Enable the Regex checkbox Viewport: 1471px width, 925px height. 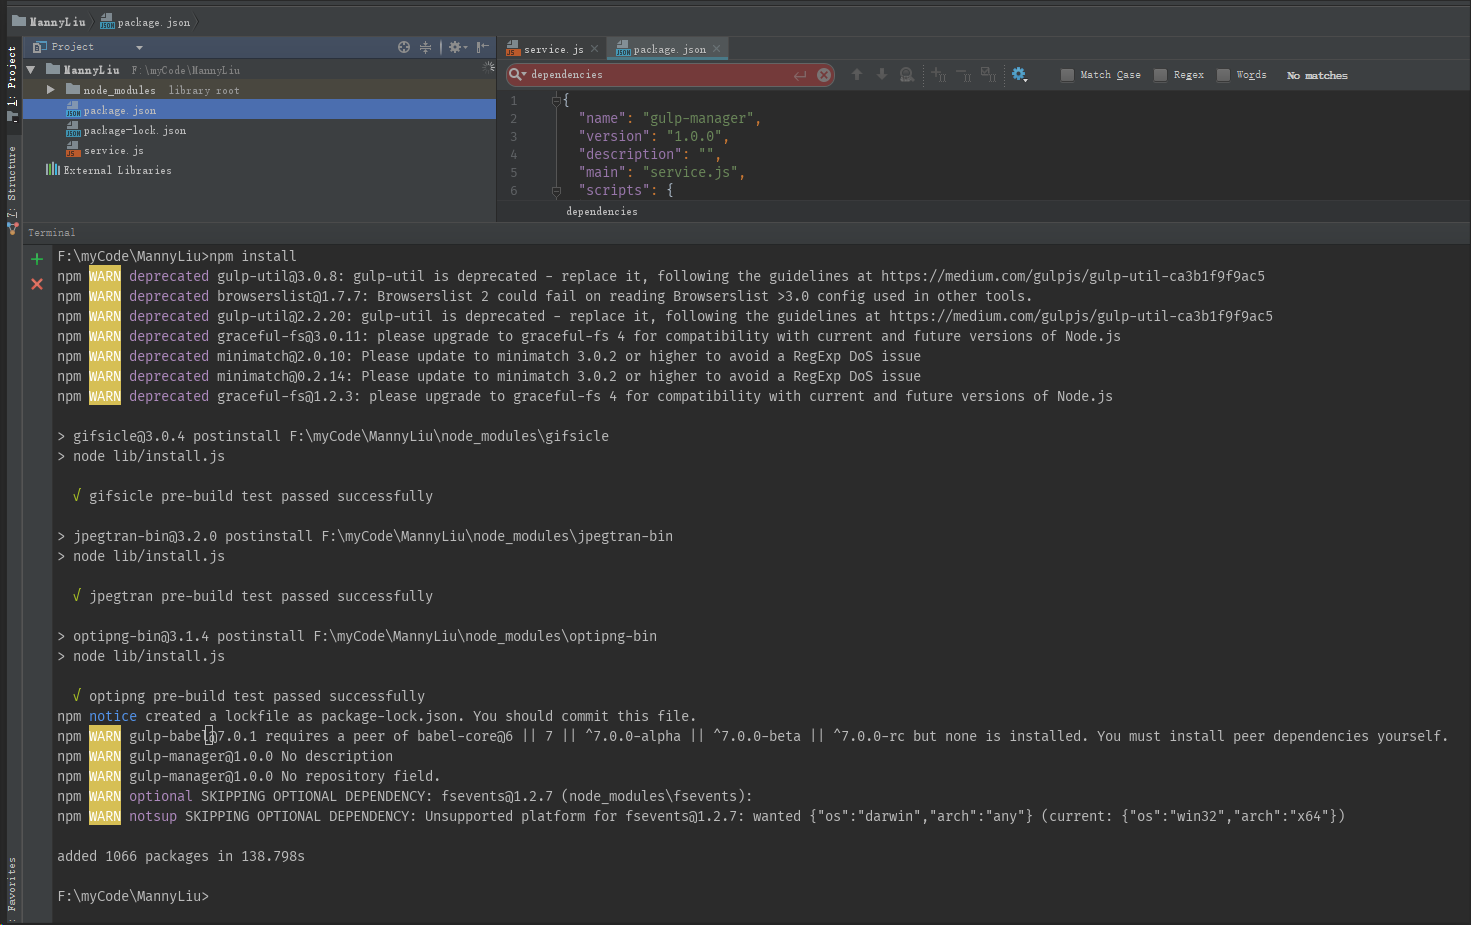[x=1160, y=75]
